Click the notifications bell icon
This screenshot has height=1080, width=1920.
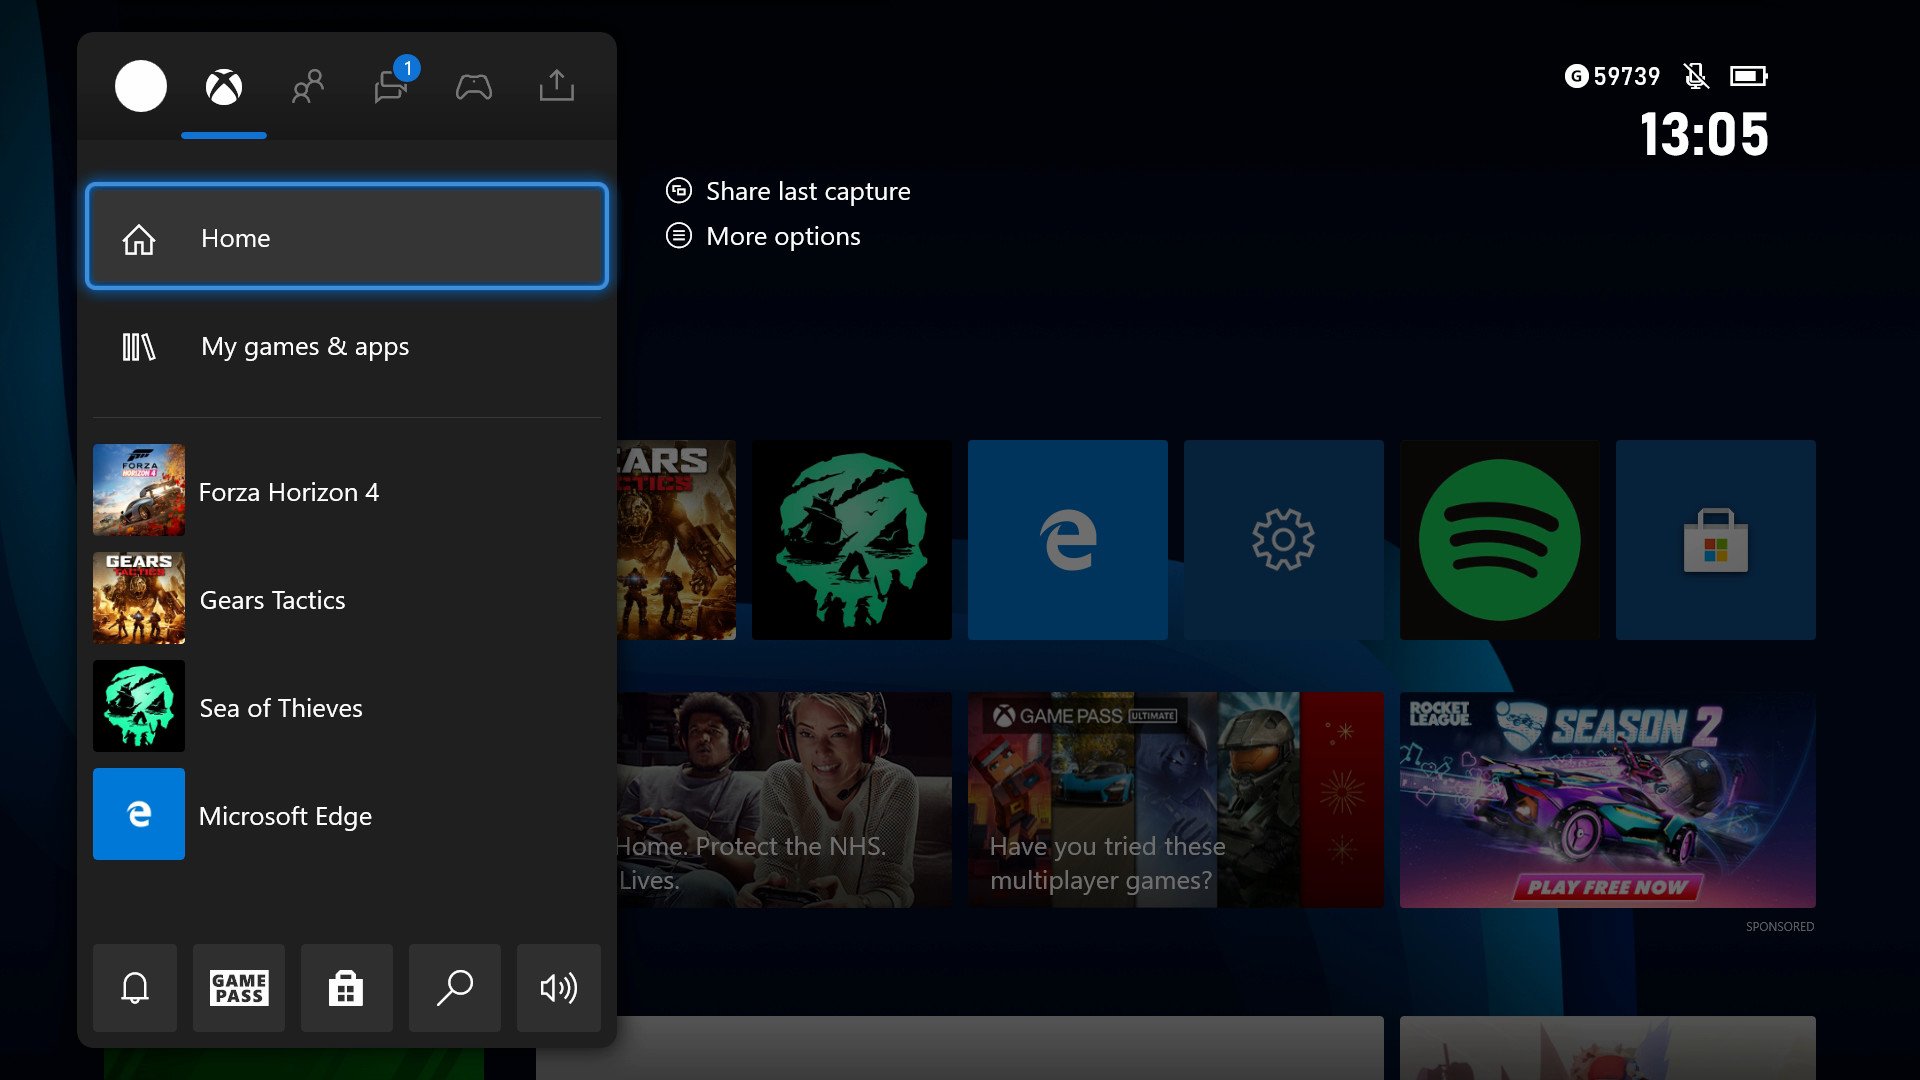pyautogui.click(x=133, y=986)
